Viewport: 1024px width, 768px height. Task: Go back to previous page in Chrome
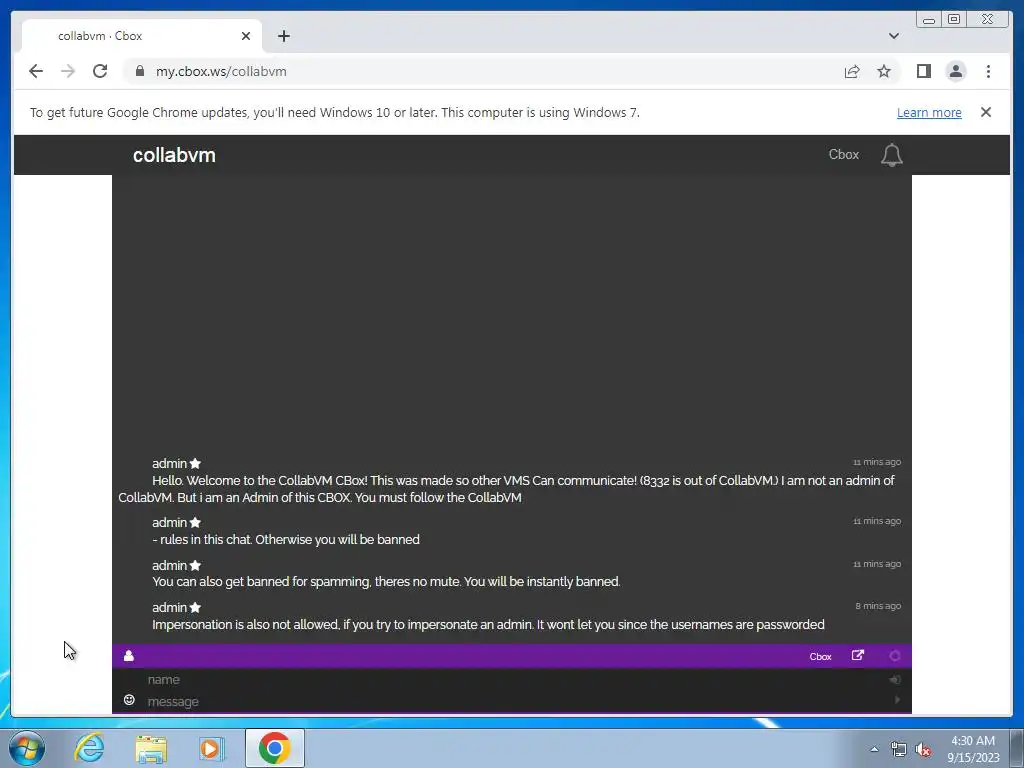[x=36, y=71]
